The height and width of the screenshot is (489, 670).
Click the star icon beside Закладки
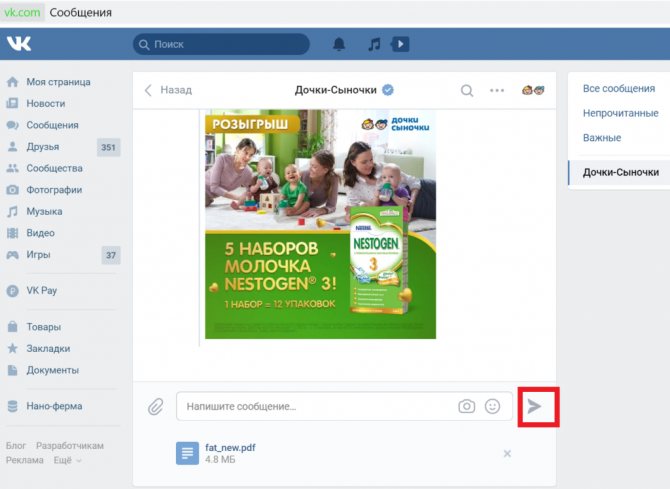pos(12,348)
